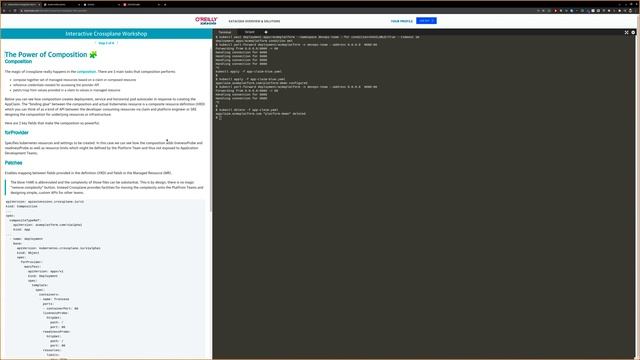Close the first active browser tab
The image size is (640, 360).
tap(39, 4)
